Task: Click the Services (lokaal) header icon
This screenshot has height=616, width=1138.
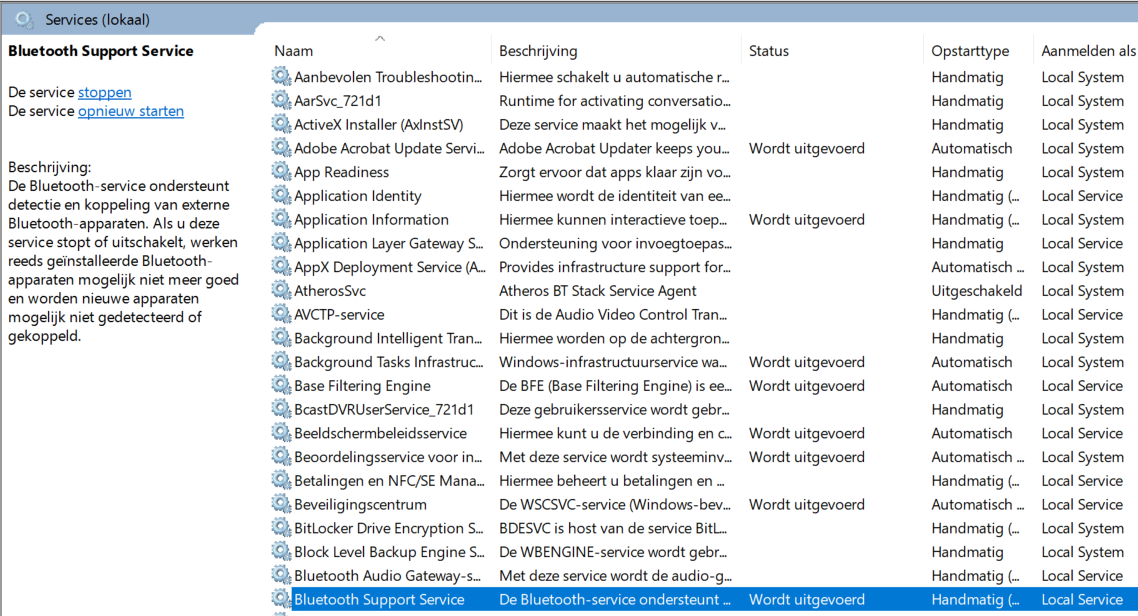Action: (x=24, y=20)
